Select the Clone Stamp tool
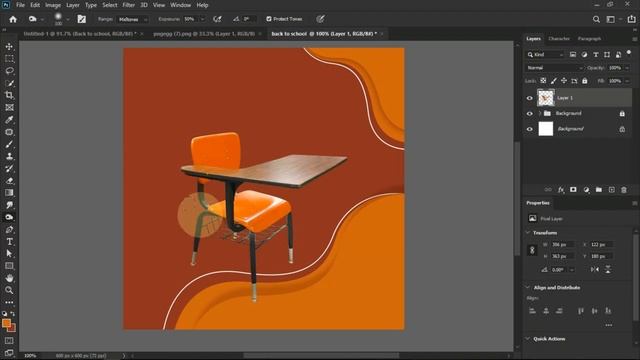640x360 pixels. tap(9, 156)
